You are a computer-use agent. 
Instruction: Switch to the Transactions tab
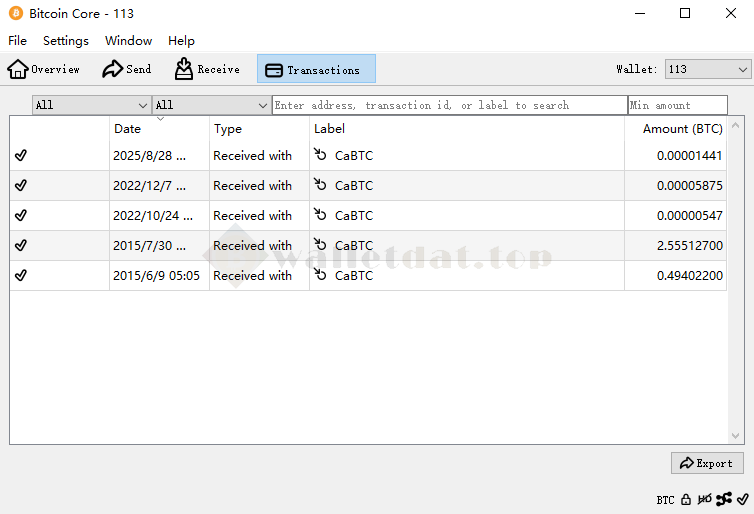316,69
